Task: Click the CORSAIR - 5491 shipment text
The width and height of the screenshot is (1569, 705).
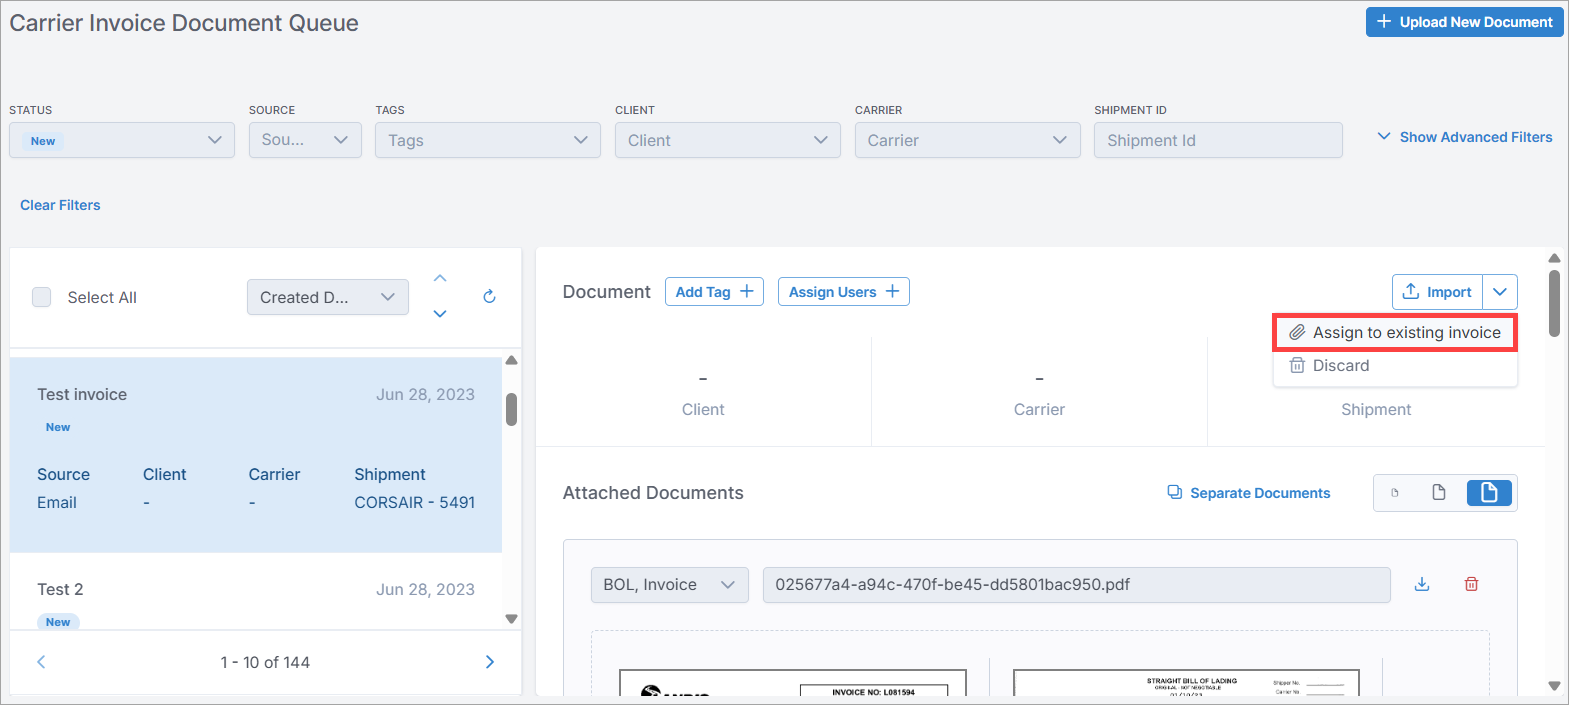Action: pyautogui.click(x=414, y=502)
